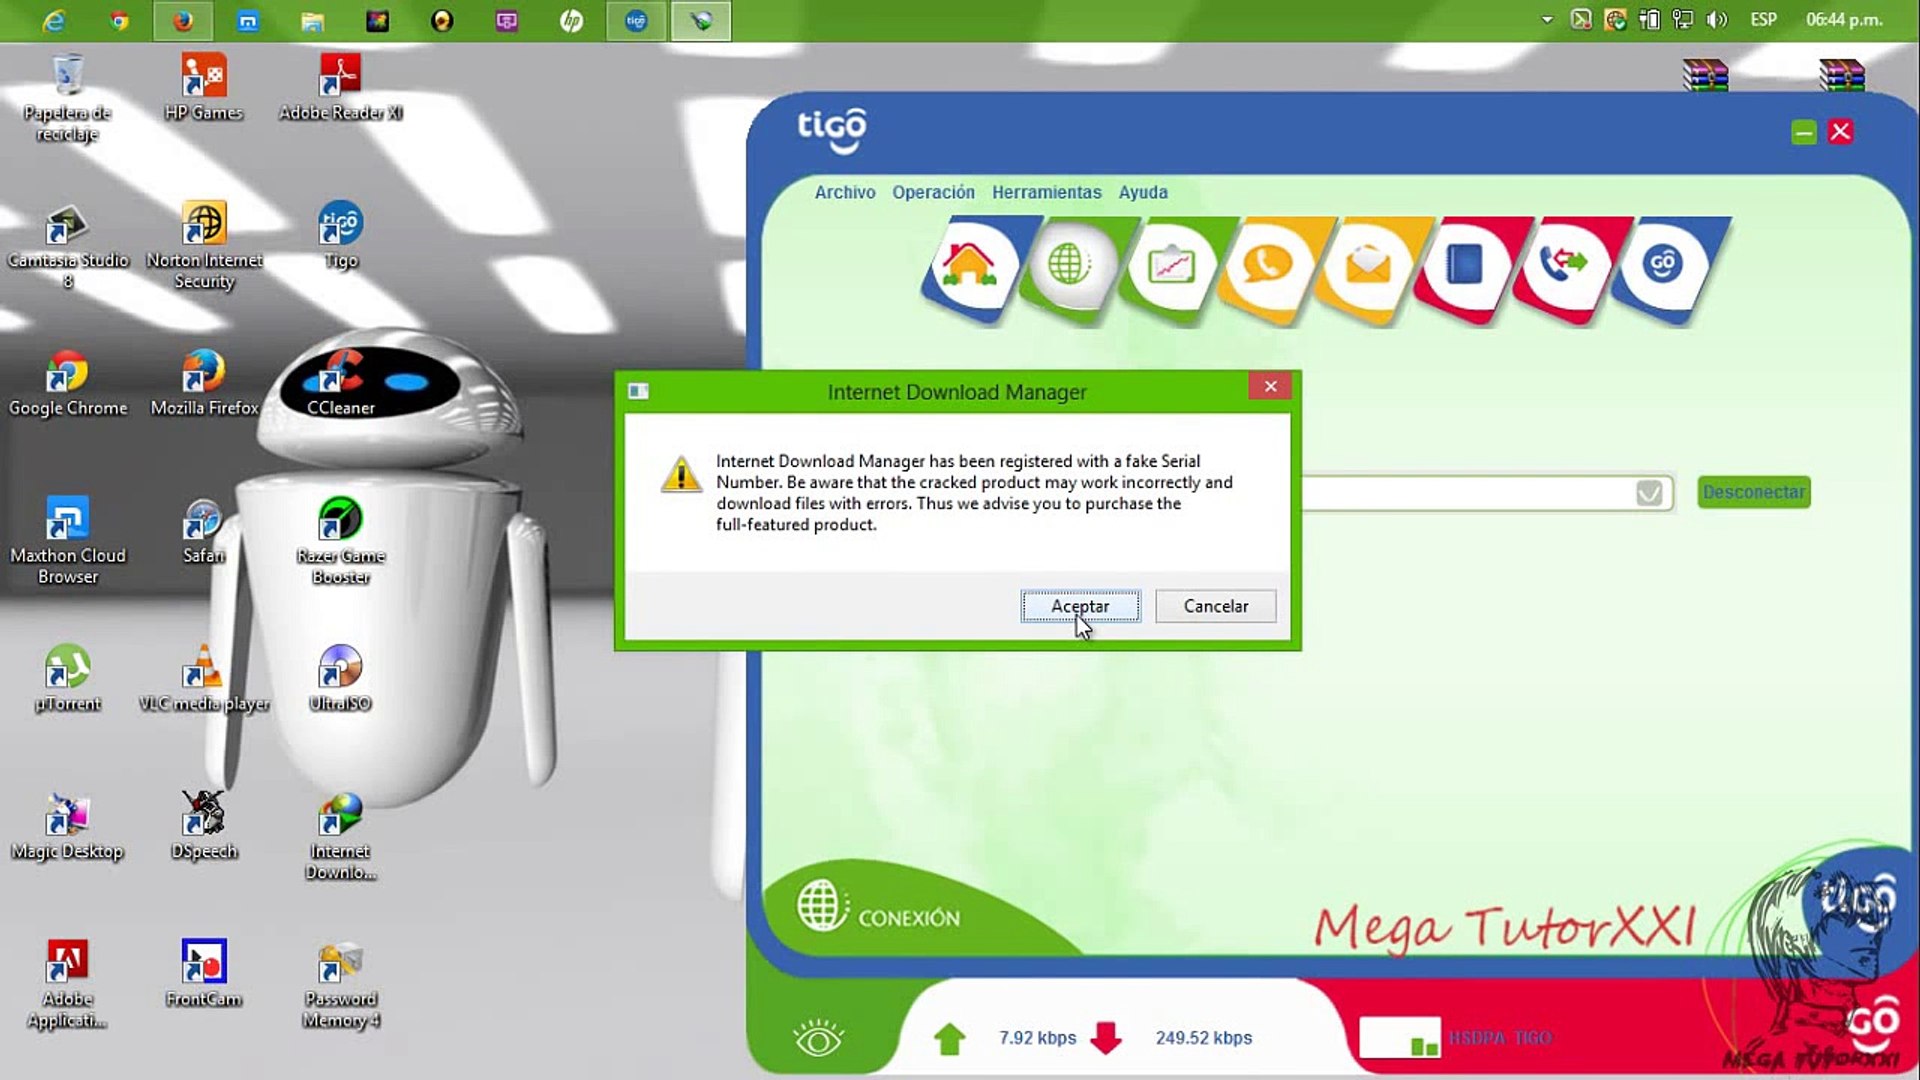Select the µTorrent desktop icon
This screenshot has height=1080, width=1920.
pyautogui.click(x=68, y=678)
